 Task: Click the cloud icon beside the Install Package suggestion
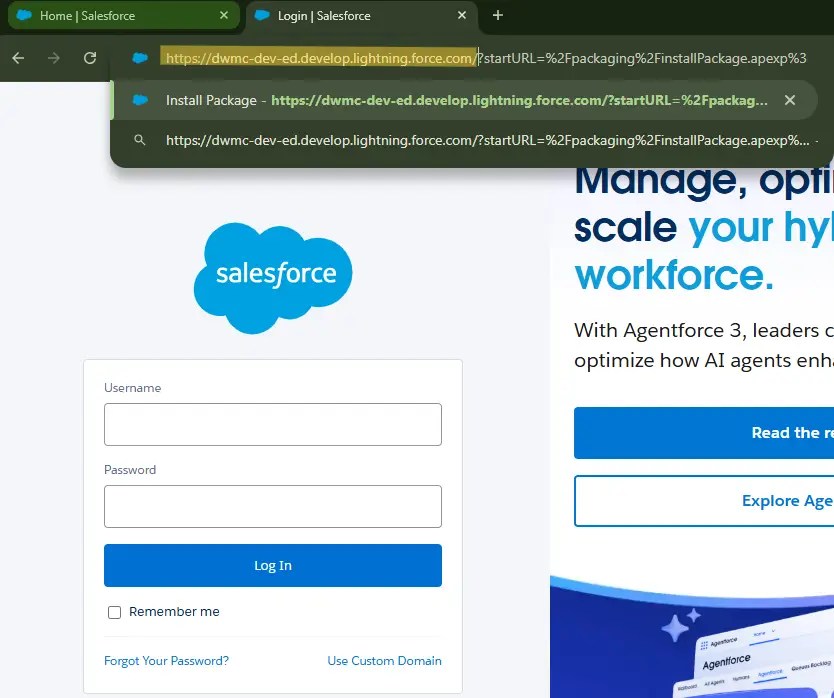pyautogui.click(x=140, y=100)
